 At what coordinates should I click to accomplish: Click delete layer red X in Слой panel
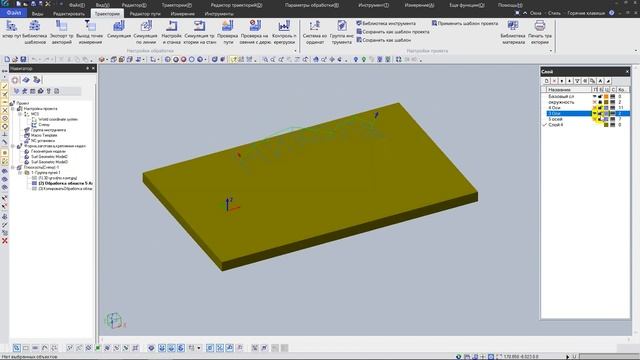[554, 81]
